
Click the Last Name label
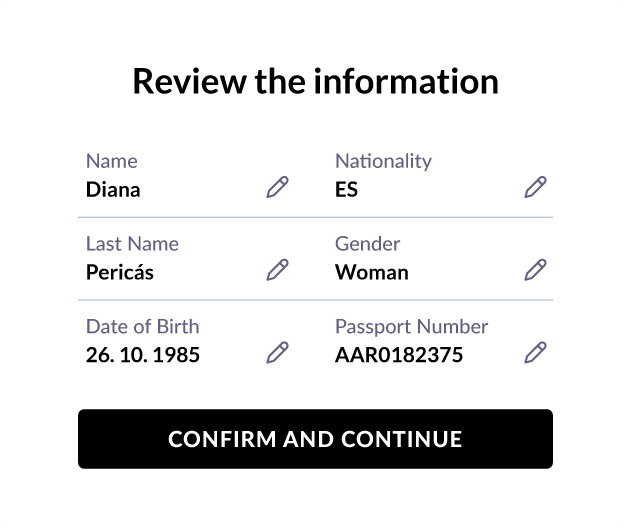pyautogui.click(x=132, y=244)
